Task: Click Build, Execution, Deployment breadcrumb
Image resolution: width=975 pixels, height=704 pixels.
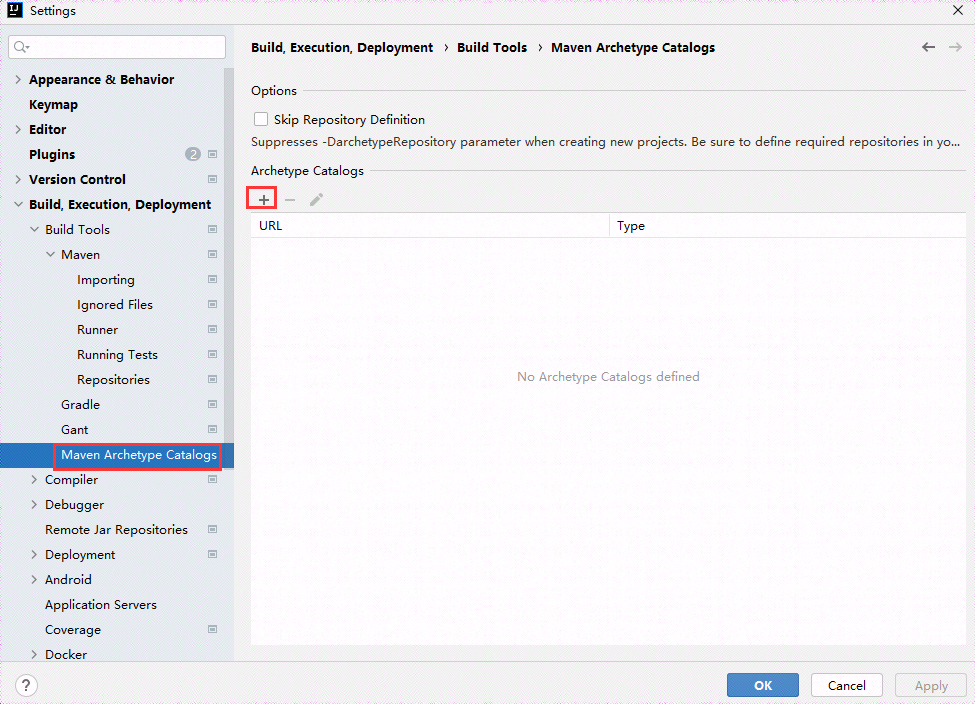Action: tap(342, 47)
